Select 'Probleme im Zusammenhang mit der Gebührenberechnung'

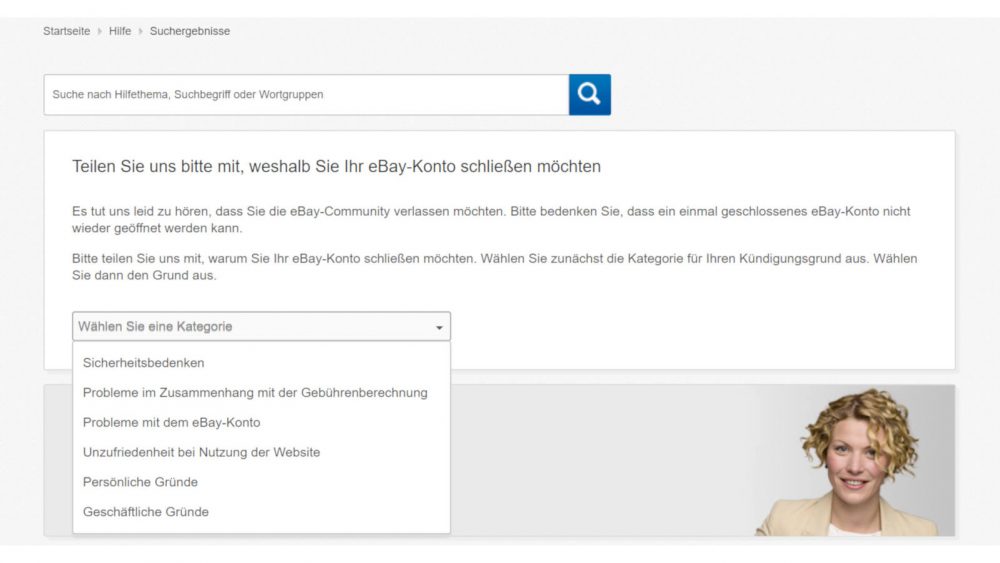click(261, 393)
